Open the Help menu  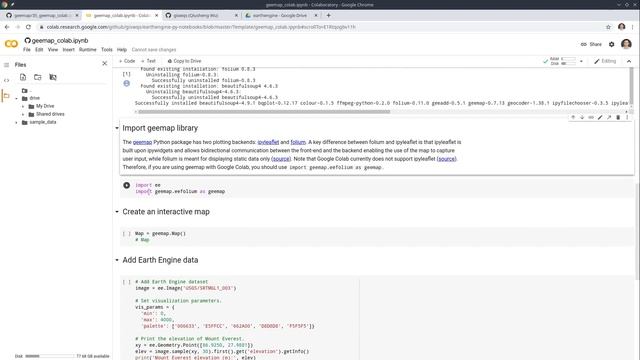point(122,49)
